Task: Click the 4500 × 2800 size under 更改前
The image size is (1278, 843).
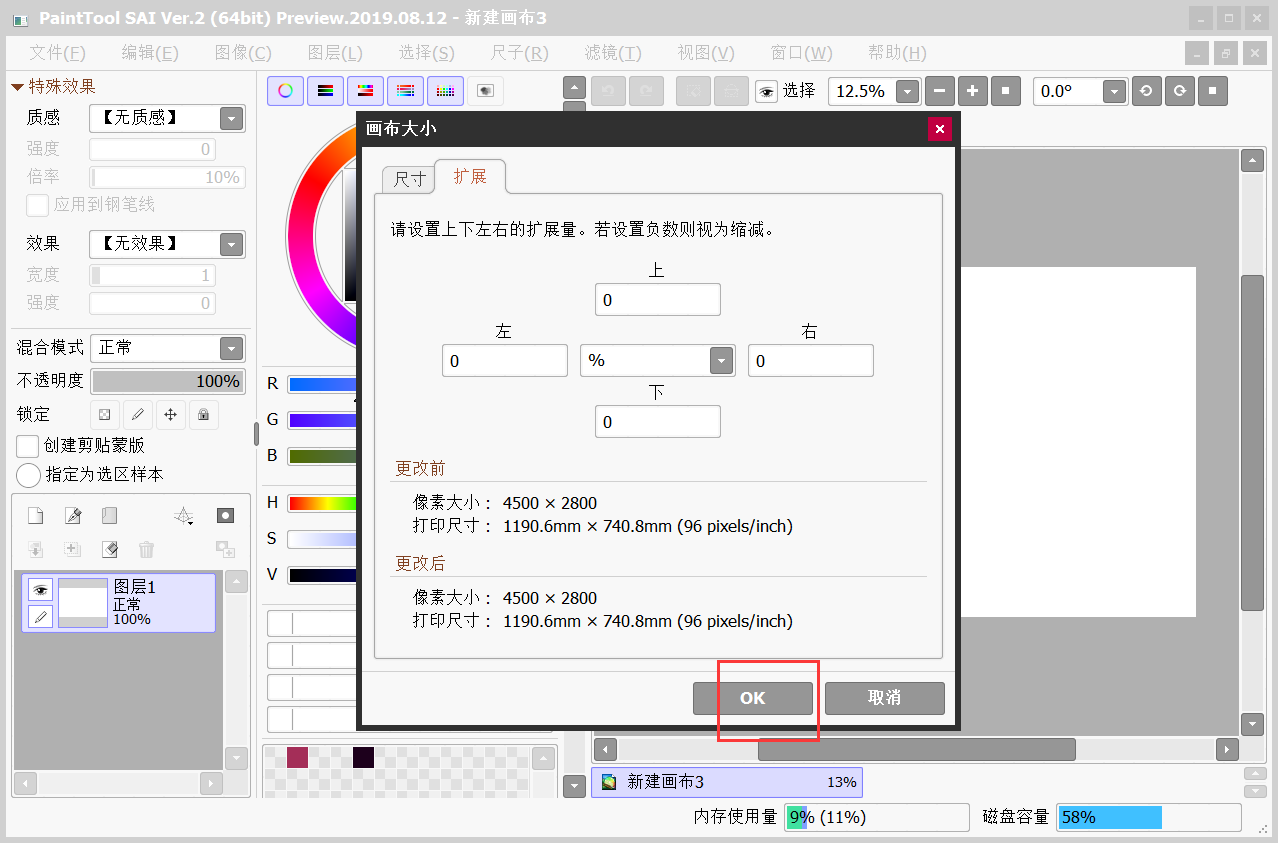Action: pos(550,503)
